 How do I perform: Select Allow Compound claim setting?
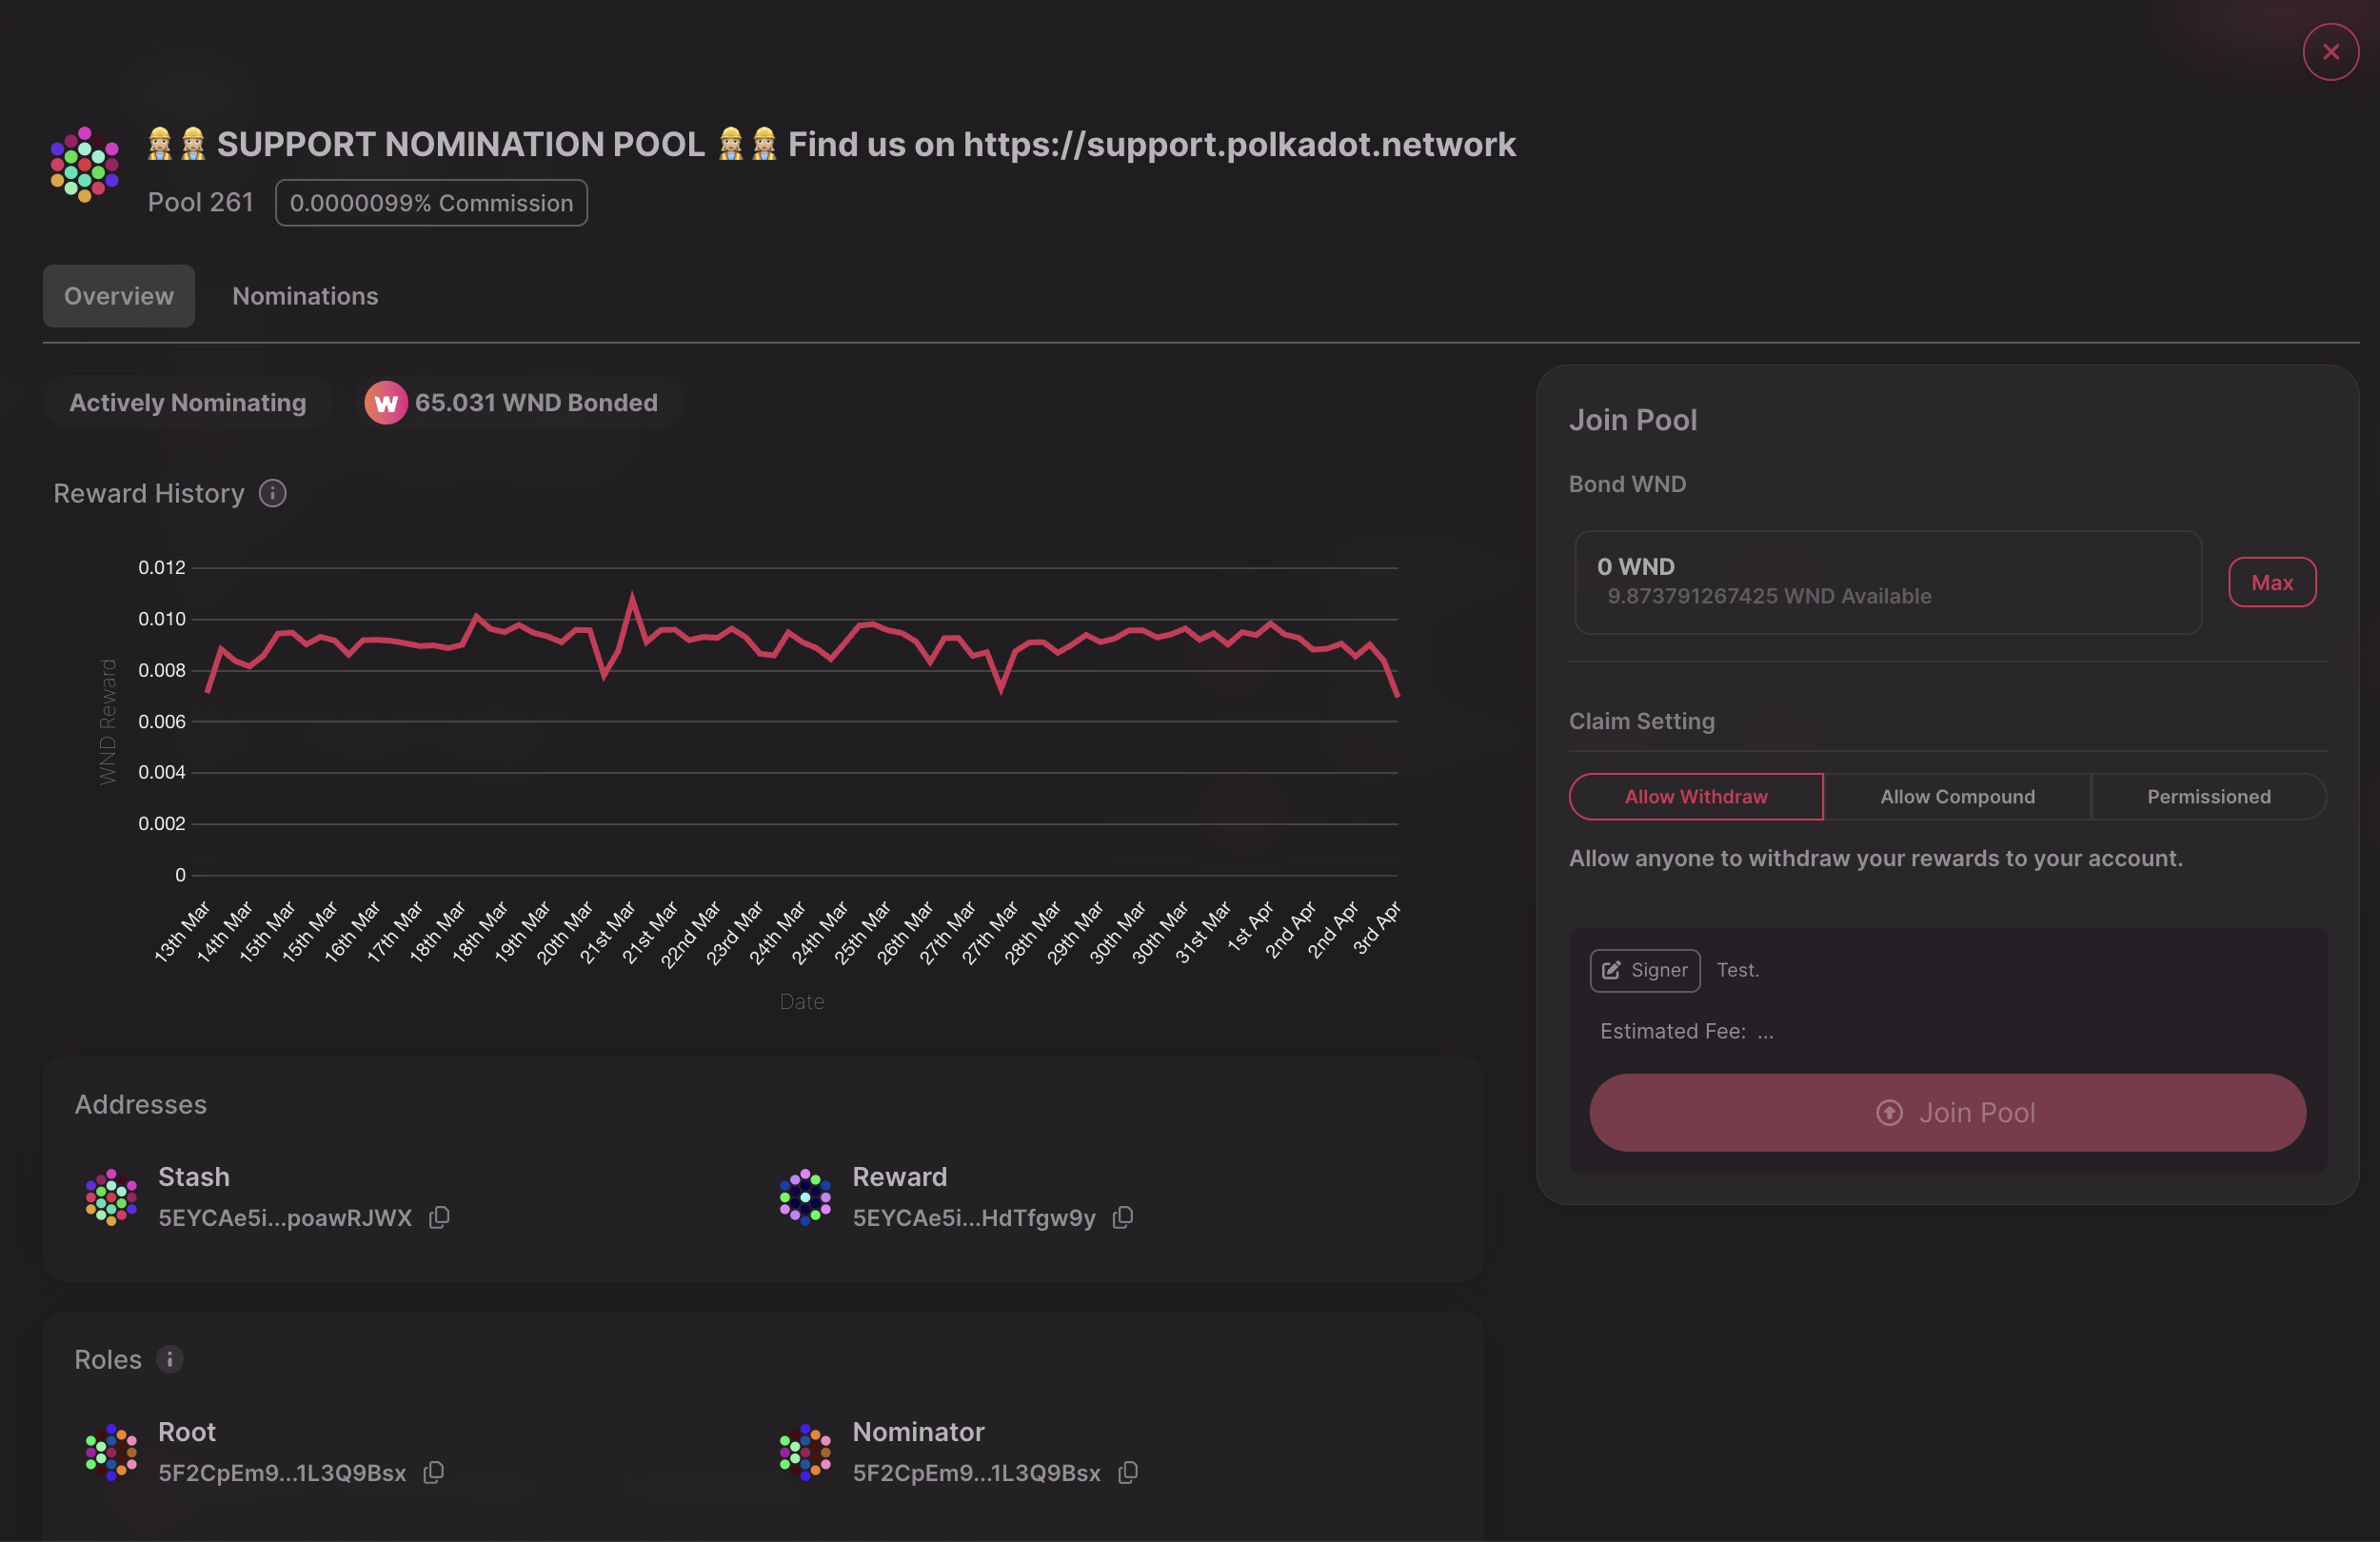(x=1956, y=796)
